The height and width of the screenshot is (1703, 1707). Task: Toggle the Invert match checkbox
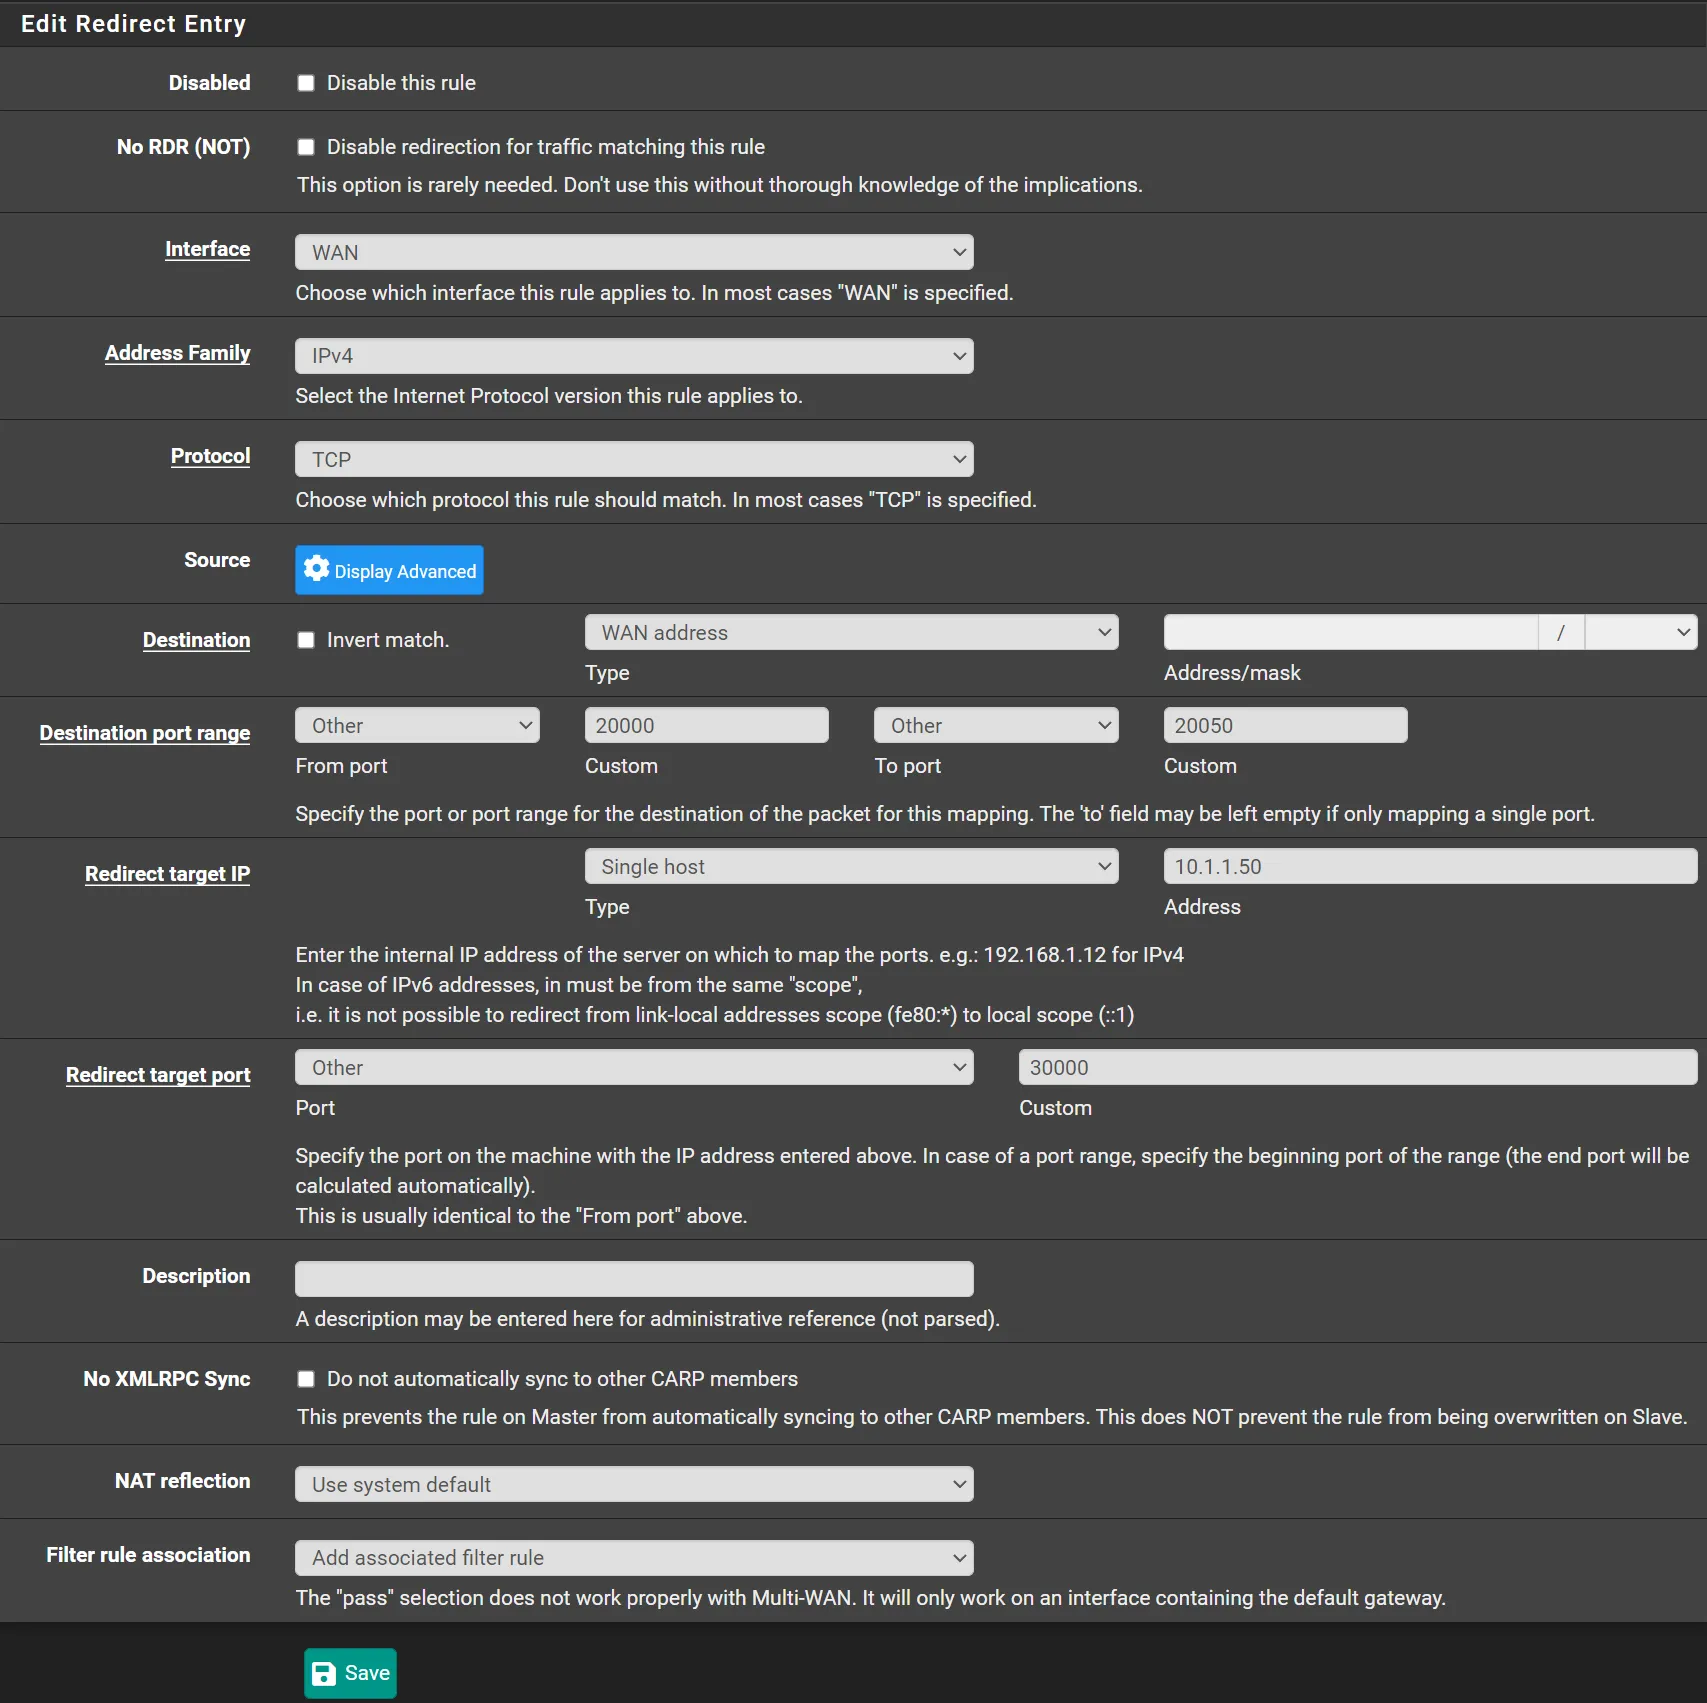coord(306,640)
